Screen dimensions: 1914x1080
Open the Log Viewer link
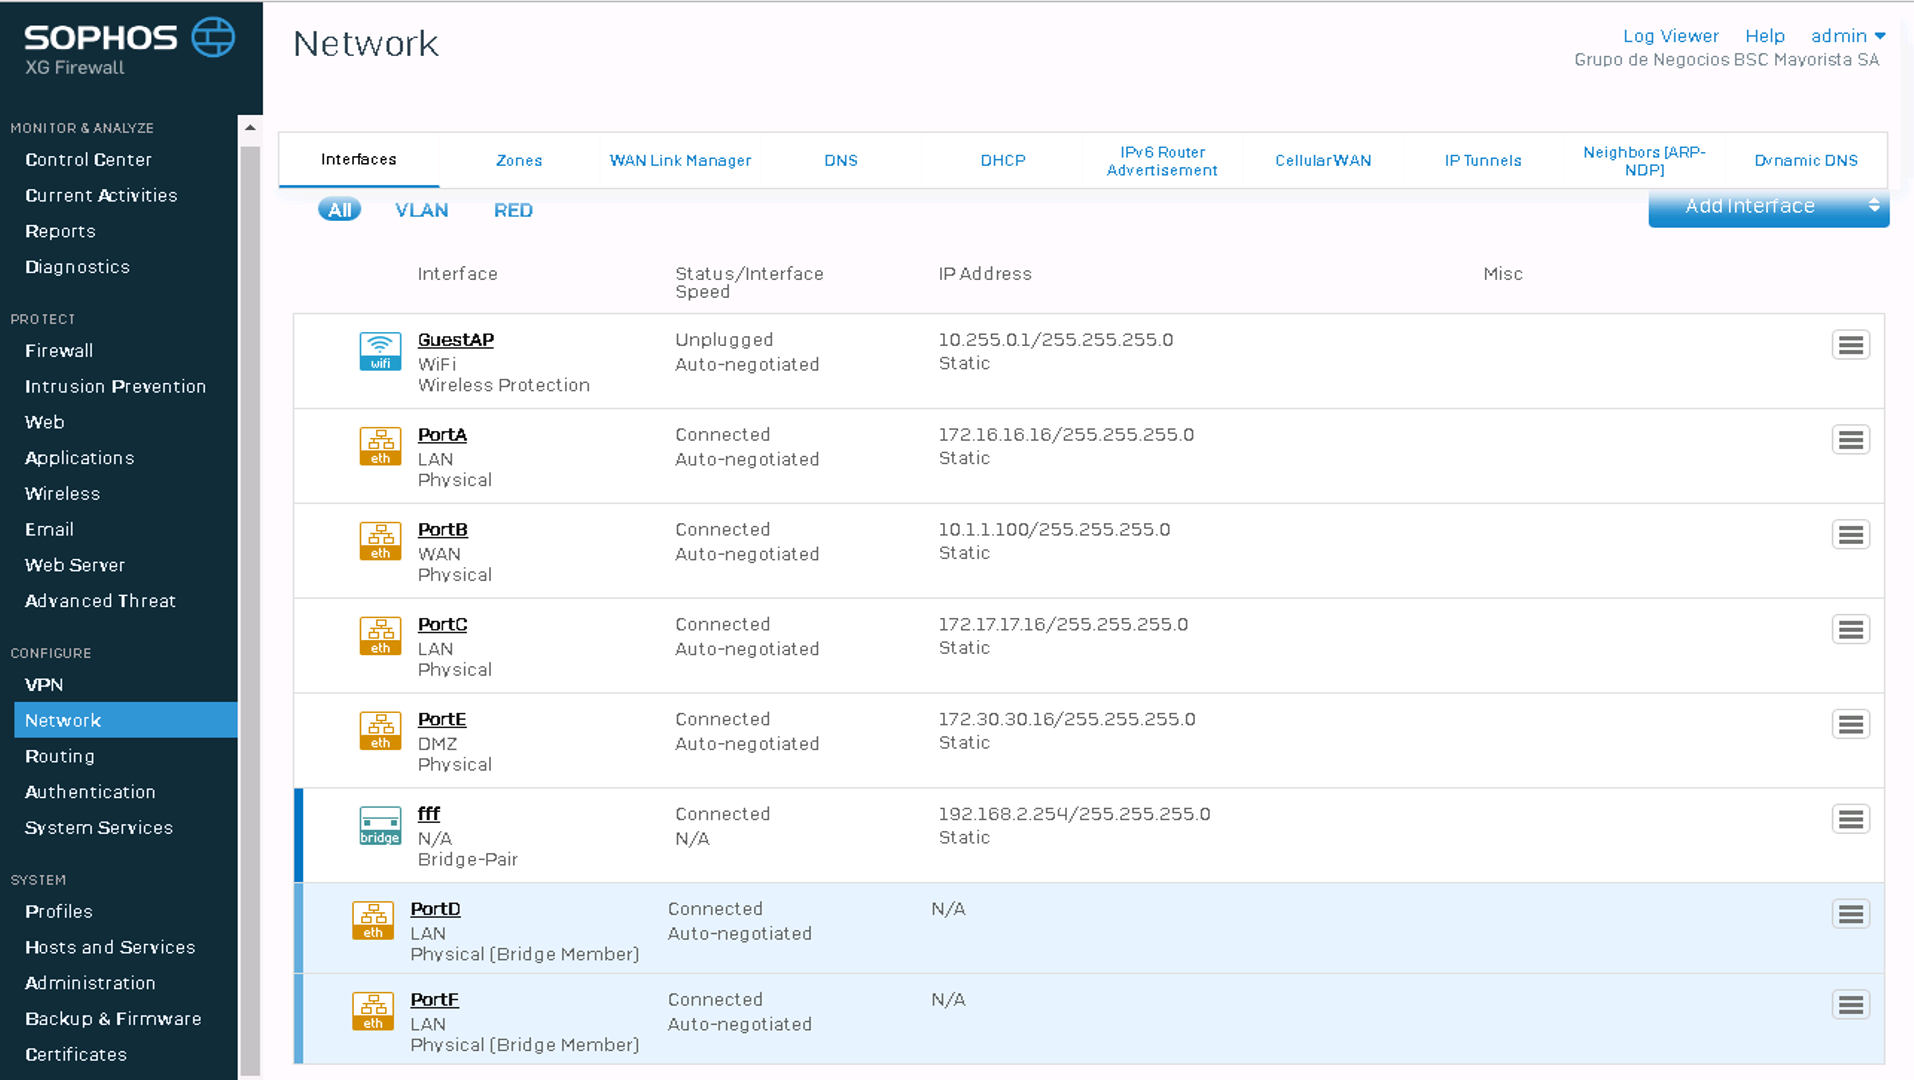[x=1670, y=36]
